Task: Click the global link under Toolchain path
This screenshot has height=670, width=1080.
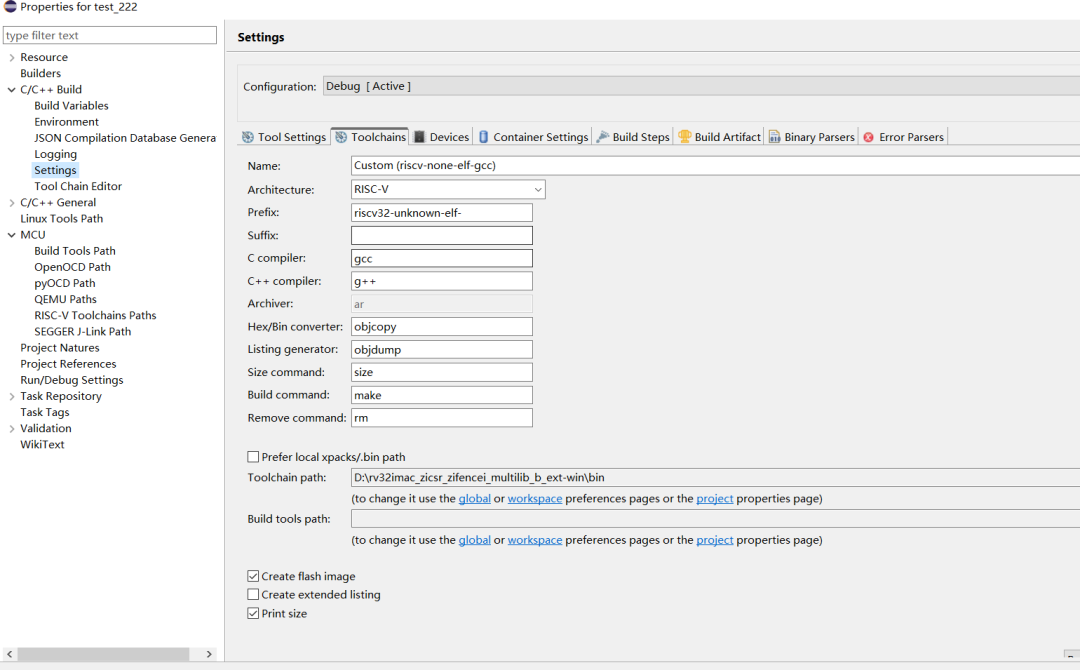Action: [x=475, y=499]
